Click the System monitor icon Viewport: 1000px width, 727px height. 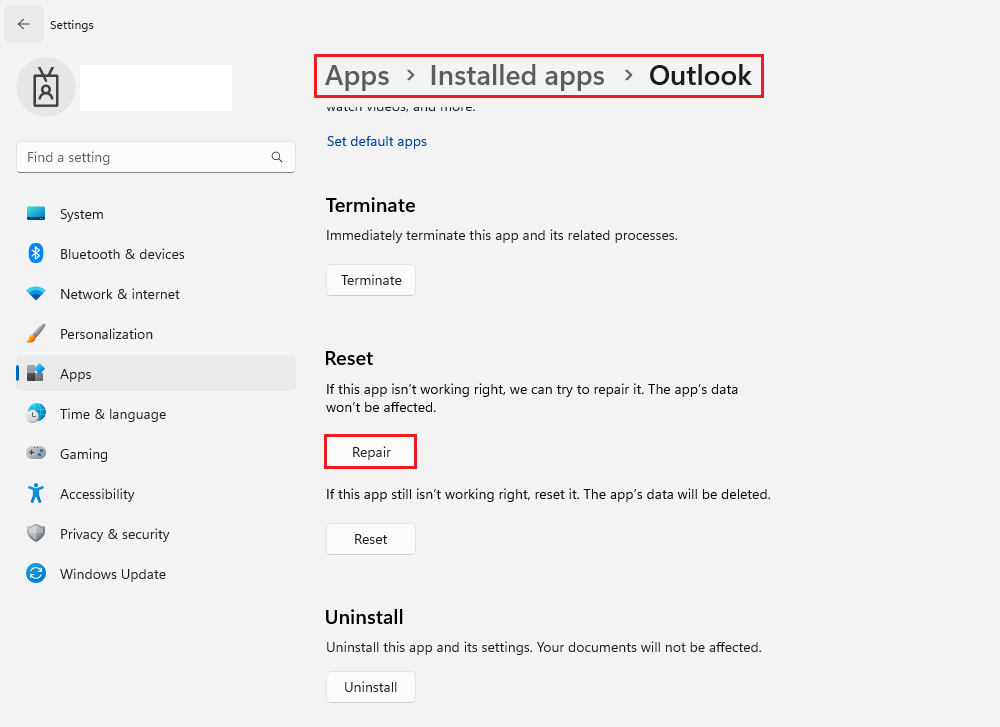tap(36, 214)
